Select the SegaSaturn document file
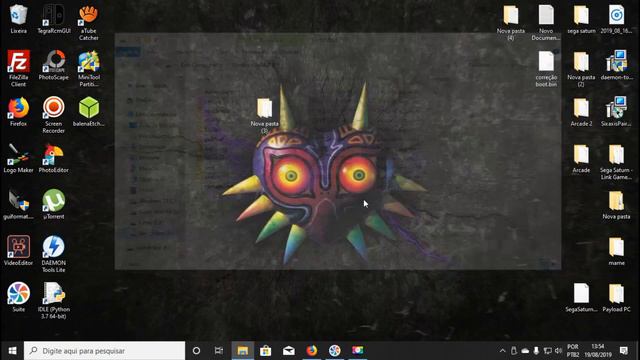 [581, 298]
